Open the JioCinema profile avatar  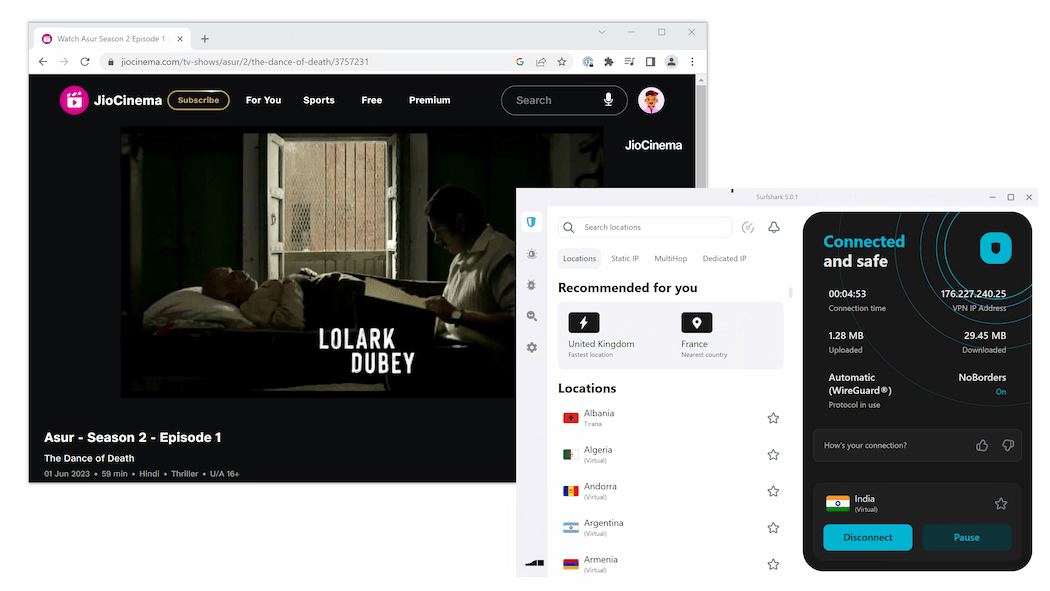tap(651, 100)
